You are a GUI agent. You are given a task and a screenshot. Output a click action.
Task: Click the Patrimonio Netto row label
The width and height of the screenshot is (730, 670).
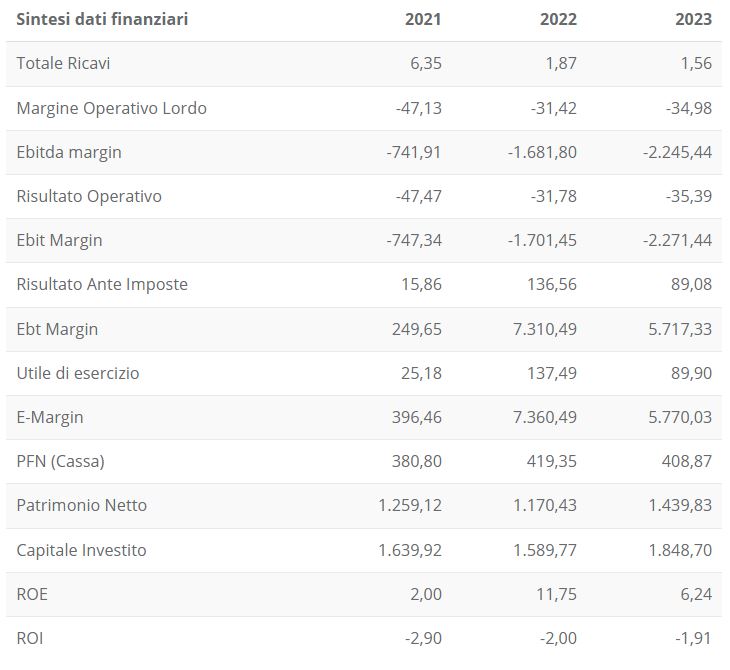click(x=82, y=505)
